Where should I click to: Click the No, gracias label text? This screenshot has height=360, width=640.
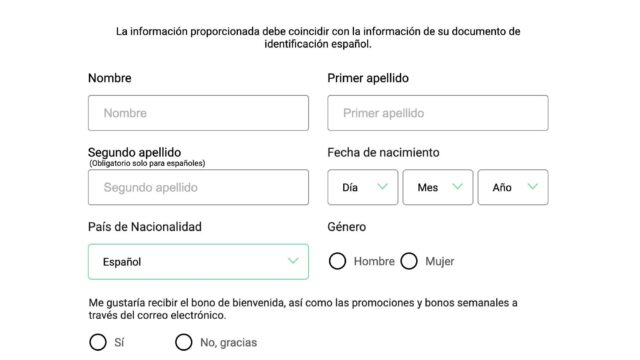click(x=229, y=342)
